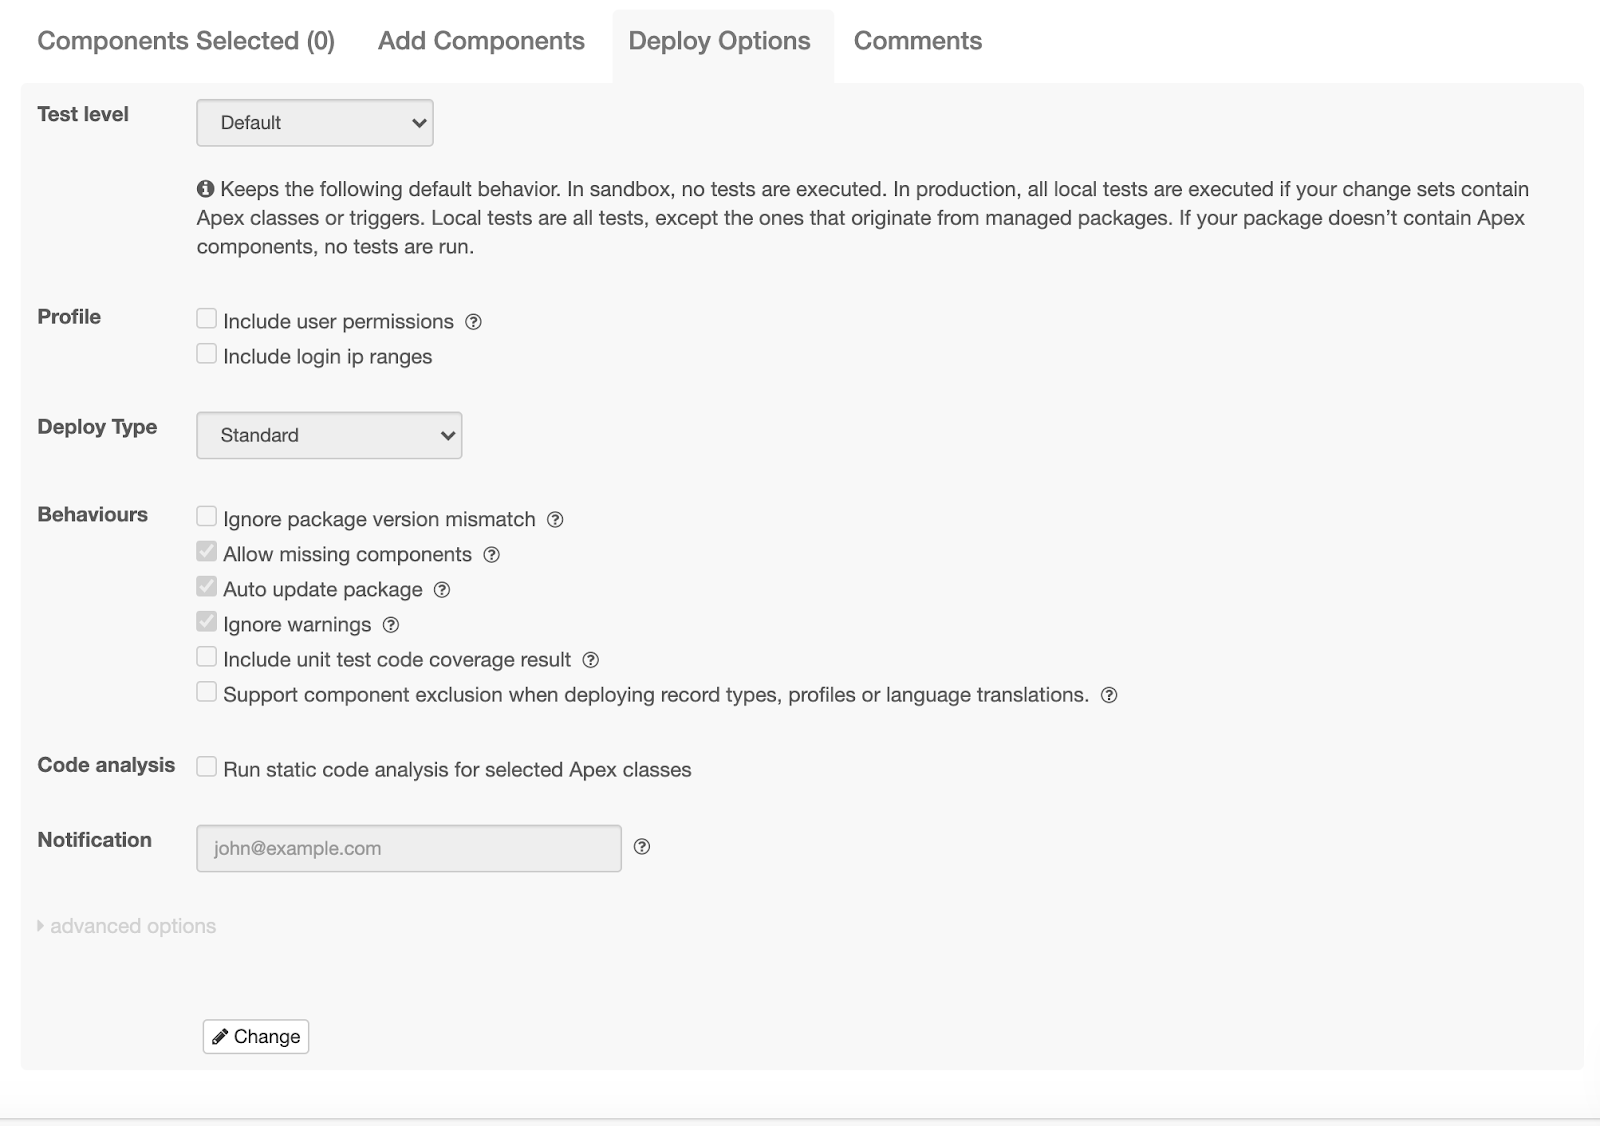
Task: Open the Test level dropdown
Action: (x=315, y=123)
